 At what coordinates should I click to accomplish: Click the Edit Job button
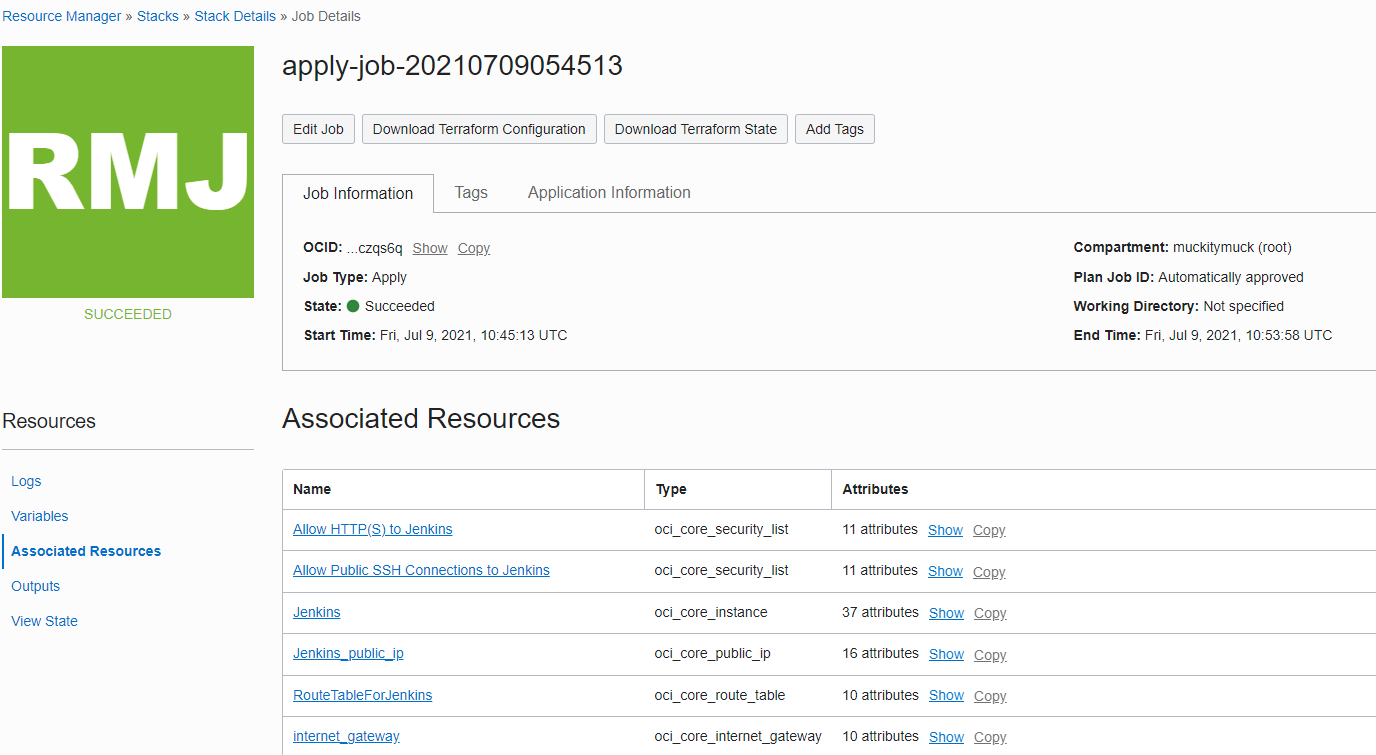318,129
